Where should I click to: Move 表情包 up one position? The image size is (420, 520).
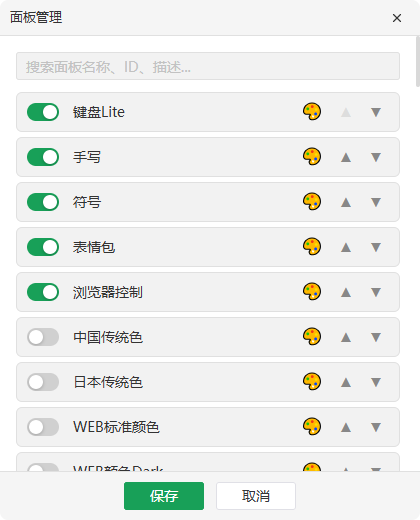346,247
